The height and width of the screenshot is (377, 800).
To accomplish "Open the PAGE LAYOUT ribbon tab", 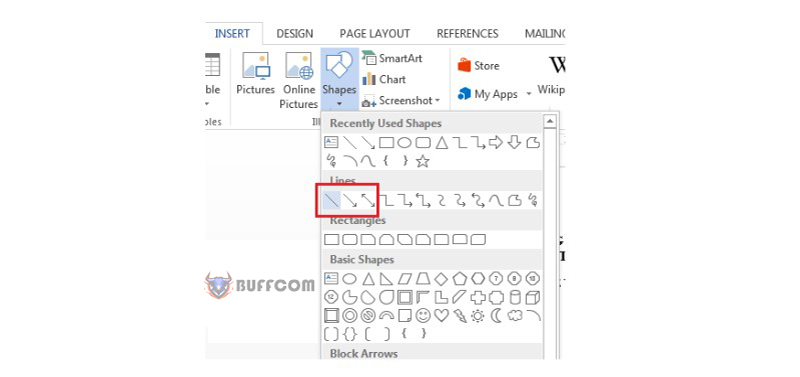I will pos(374,34).
